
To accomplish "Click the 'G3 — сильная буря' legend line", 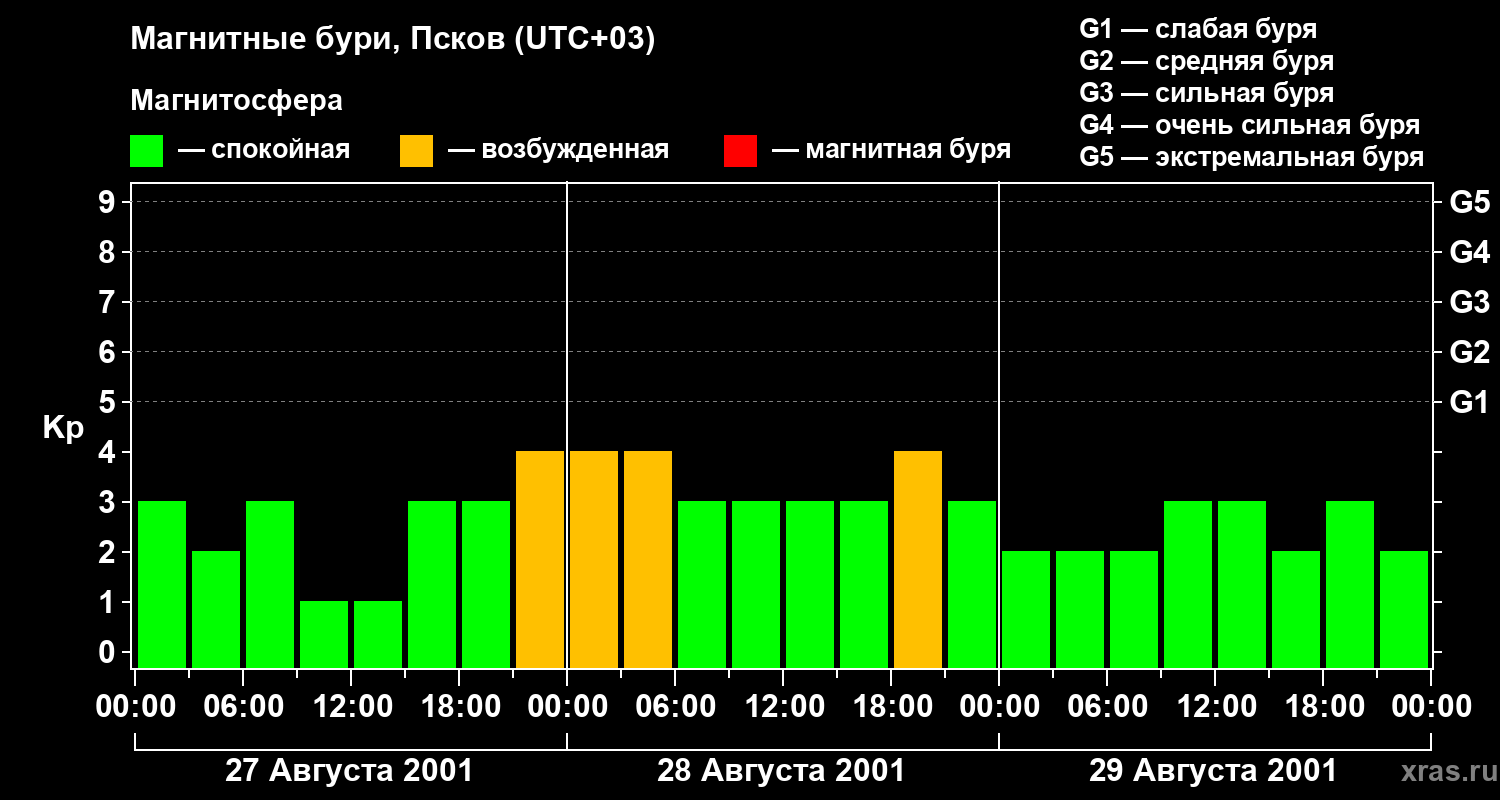I will 1207,93.
